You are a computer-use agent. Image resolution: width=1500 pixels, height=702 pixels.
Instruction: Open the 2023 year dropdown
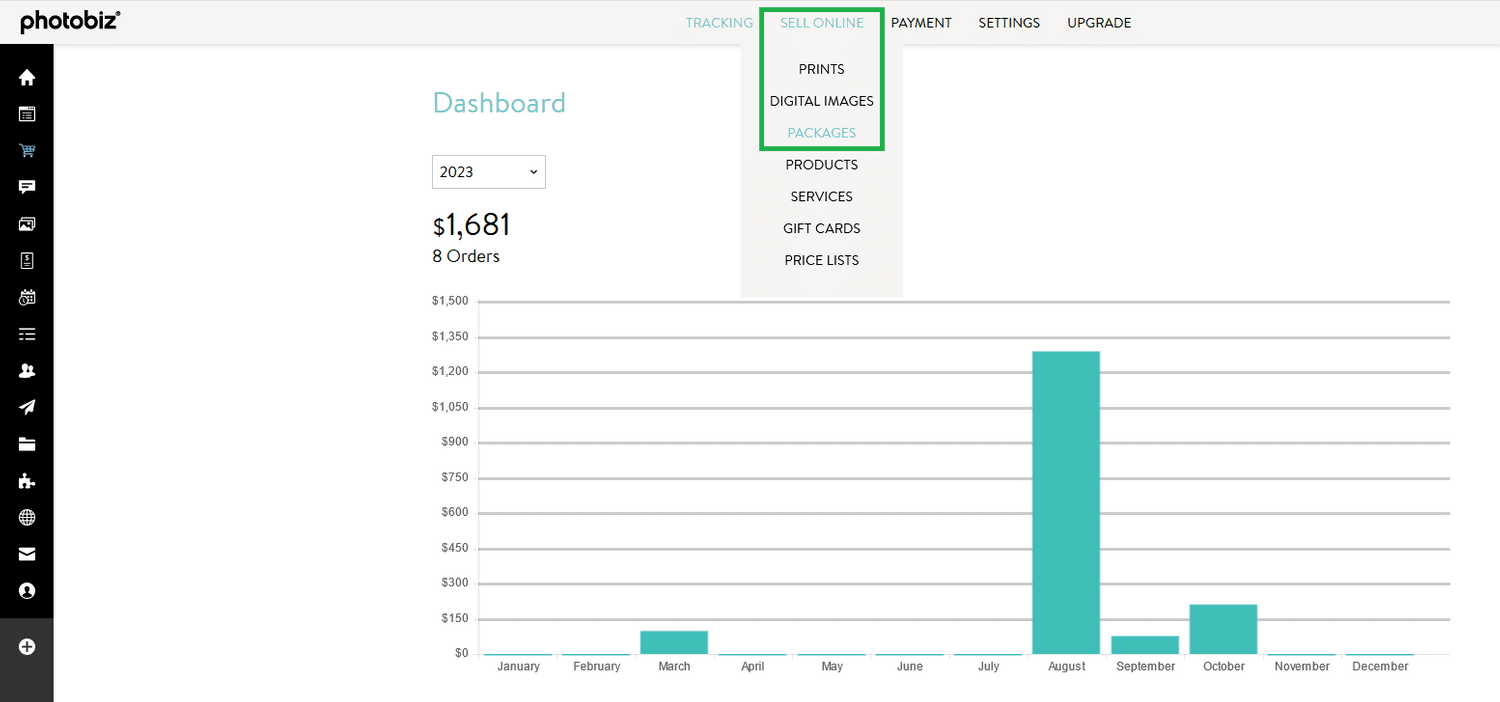tap(488, 172)
